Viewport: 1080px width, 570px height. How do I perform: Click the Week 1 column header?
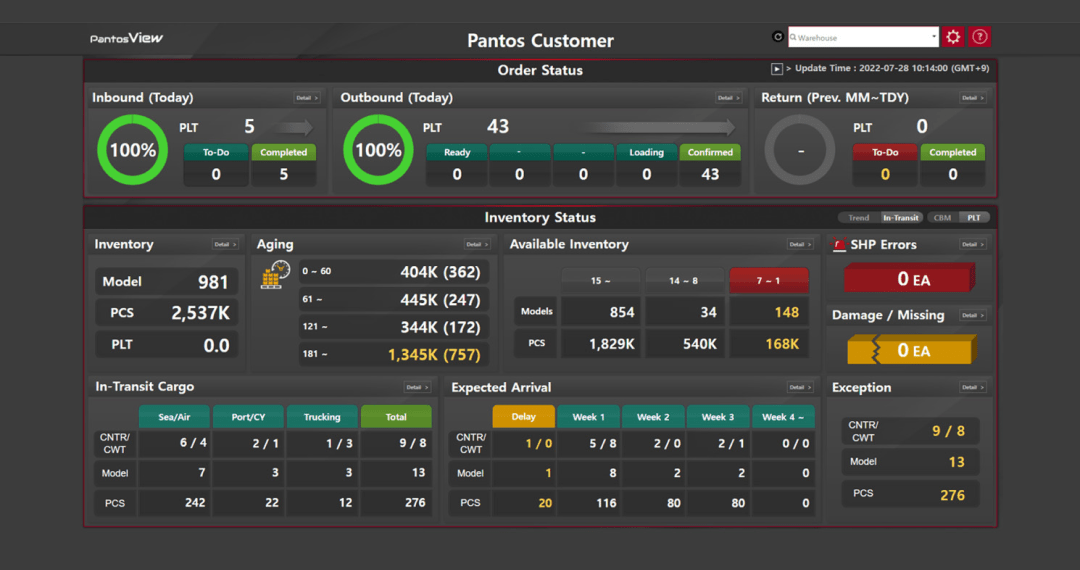coord(588,416)
